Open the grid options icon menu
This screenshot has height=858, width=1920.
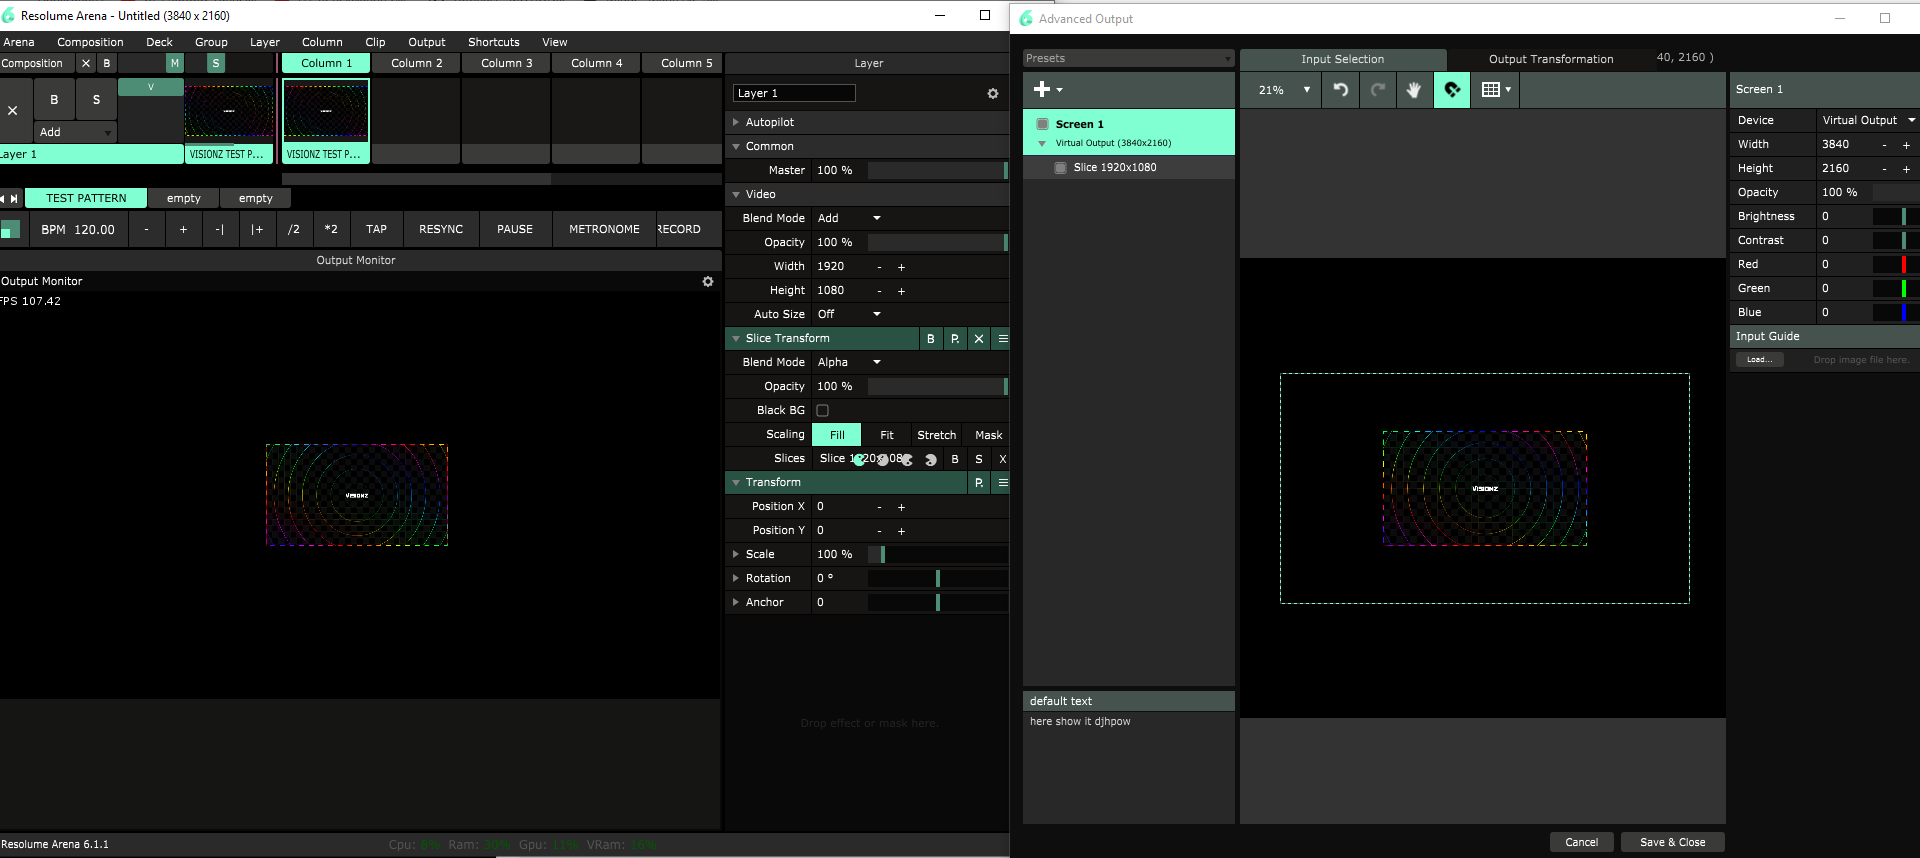(x=1495, y=90)
